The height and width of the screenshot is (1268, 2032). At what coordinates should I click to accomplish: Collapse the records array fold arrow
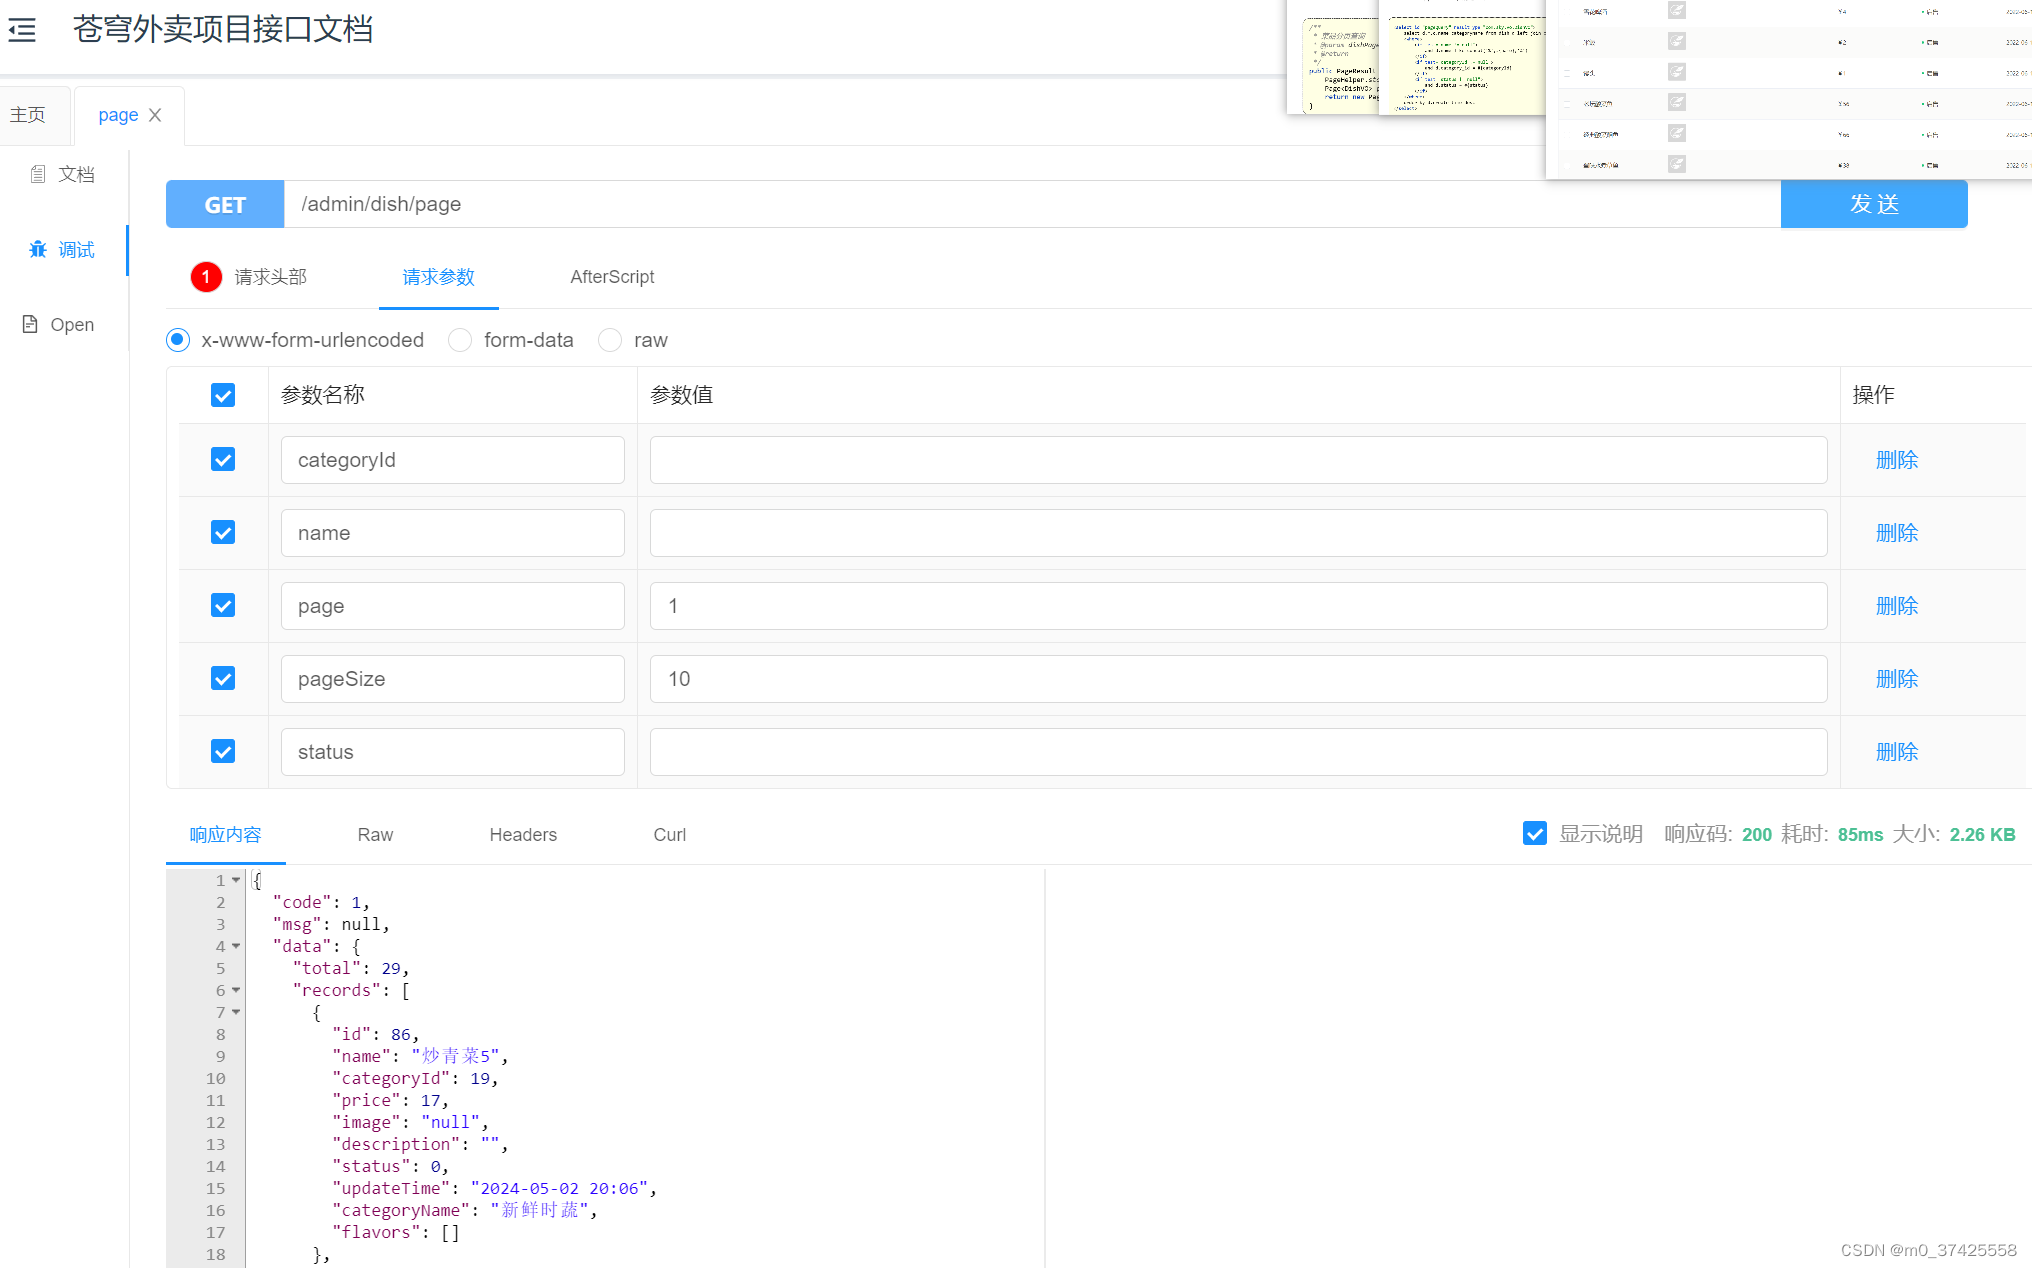point(236,990)
